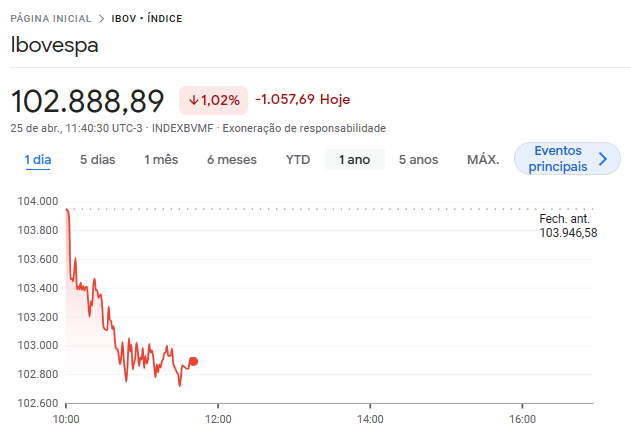Click the 12:00 time axis marker

(218, 419)
